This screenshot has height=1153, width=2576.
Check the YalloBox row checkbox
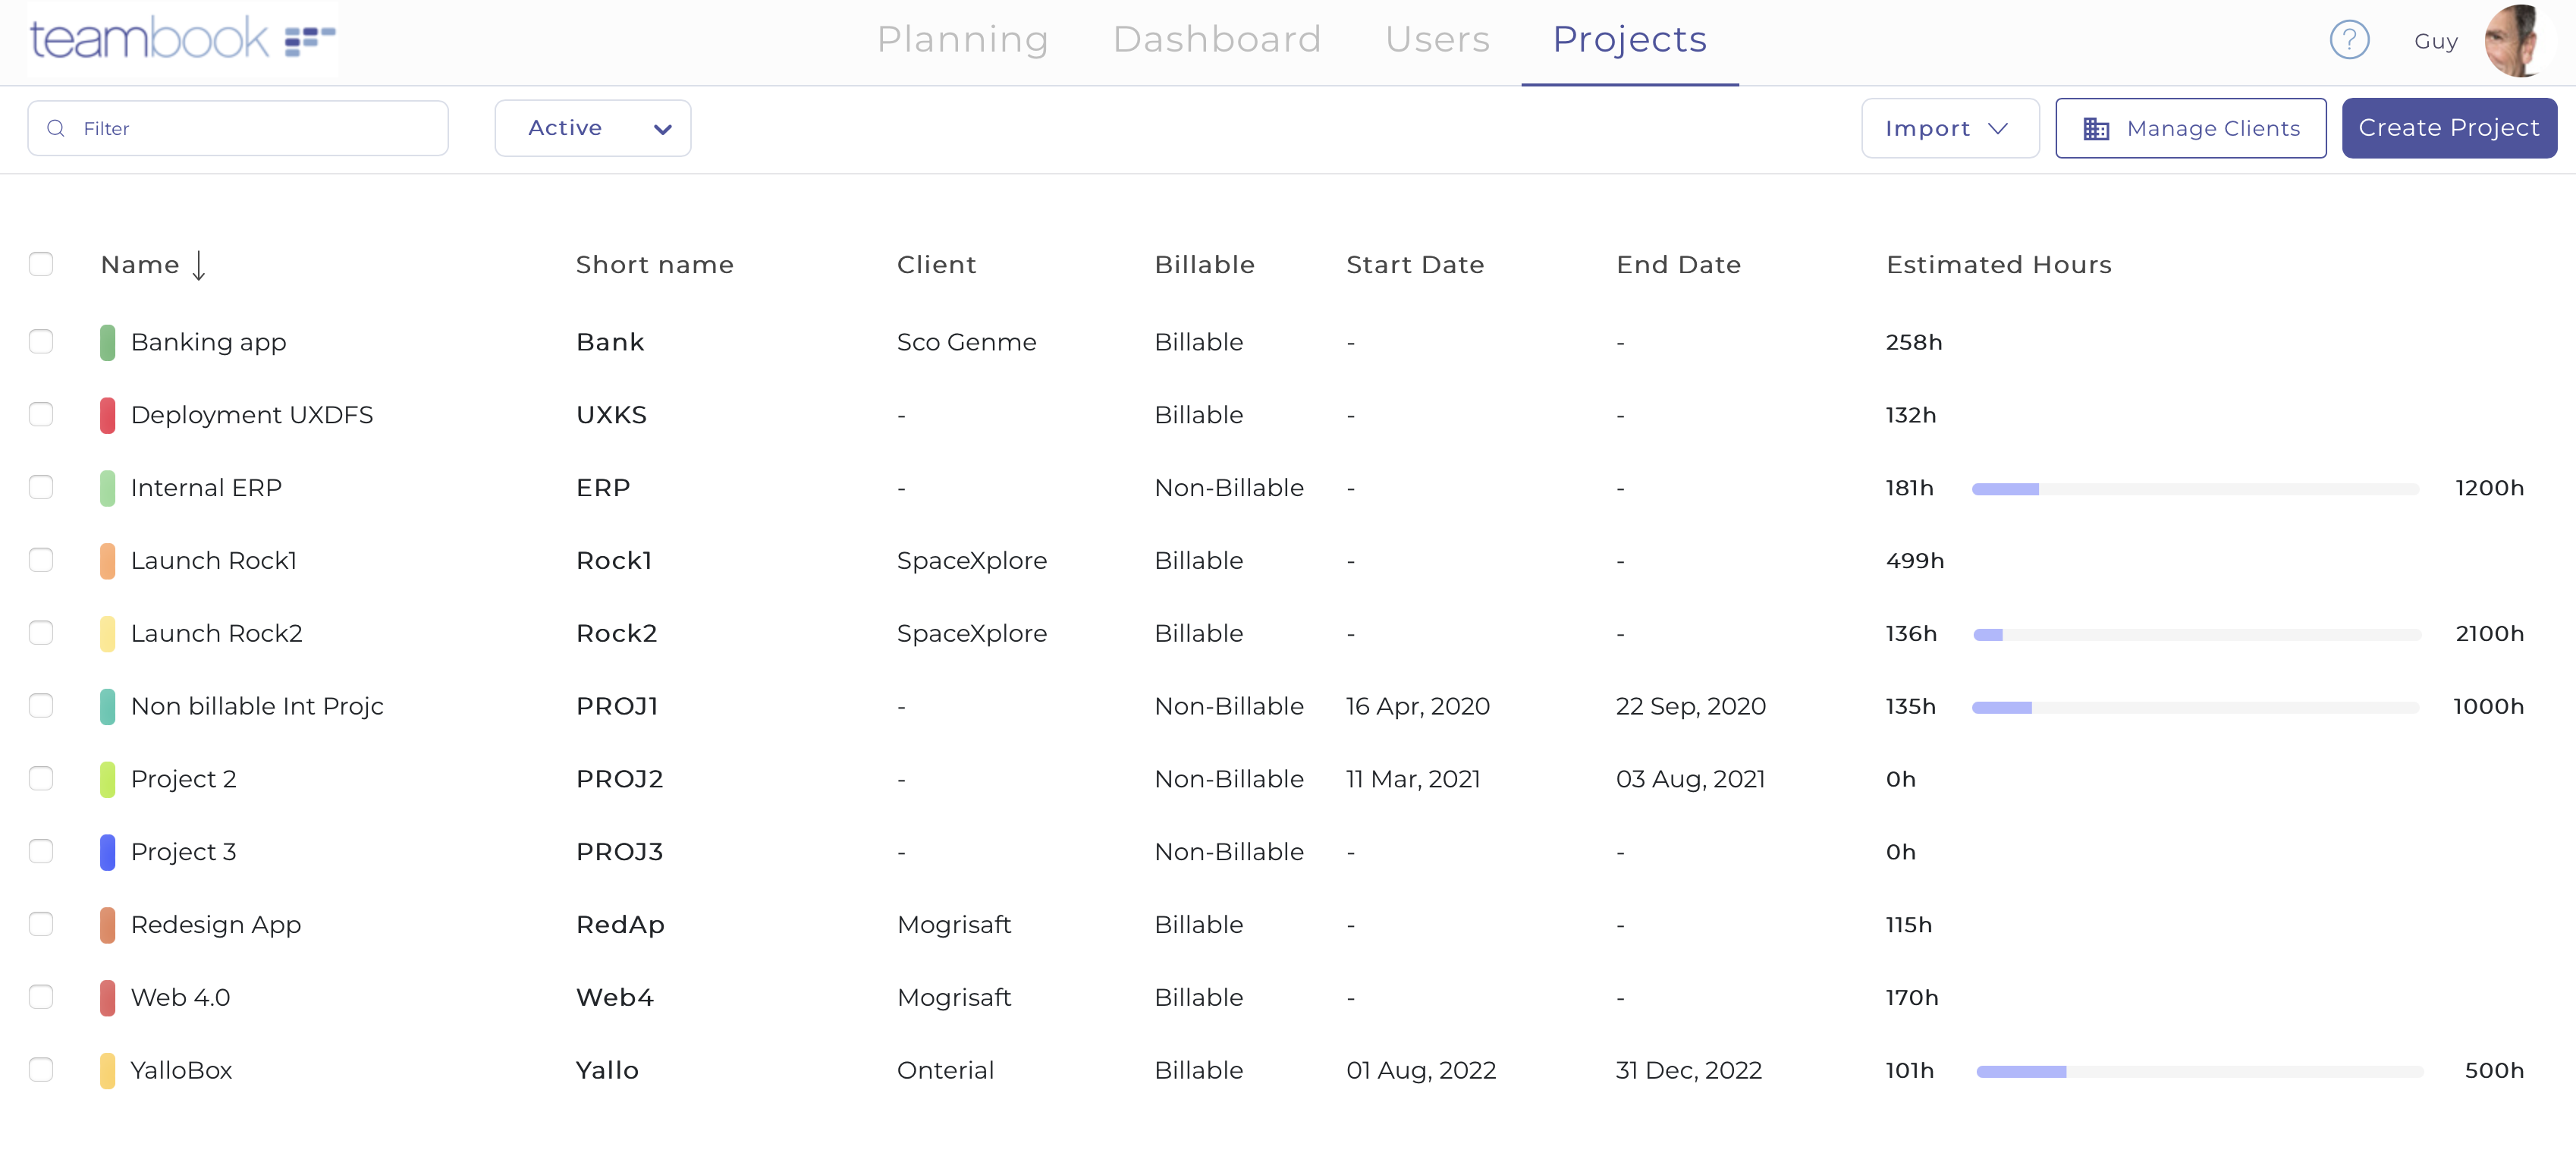coord(41,1069)
